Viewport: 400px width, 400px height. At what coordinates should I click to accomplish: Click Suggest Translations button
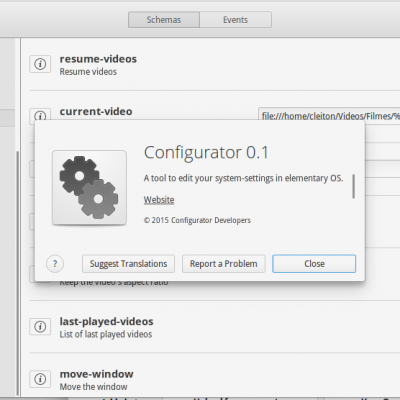point(128,264)
